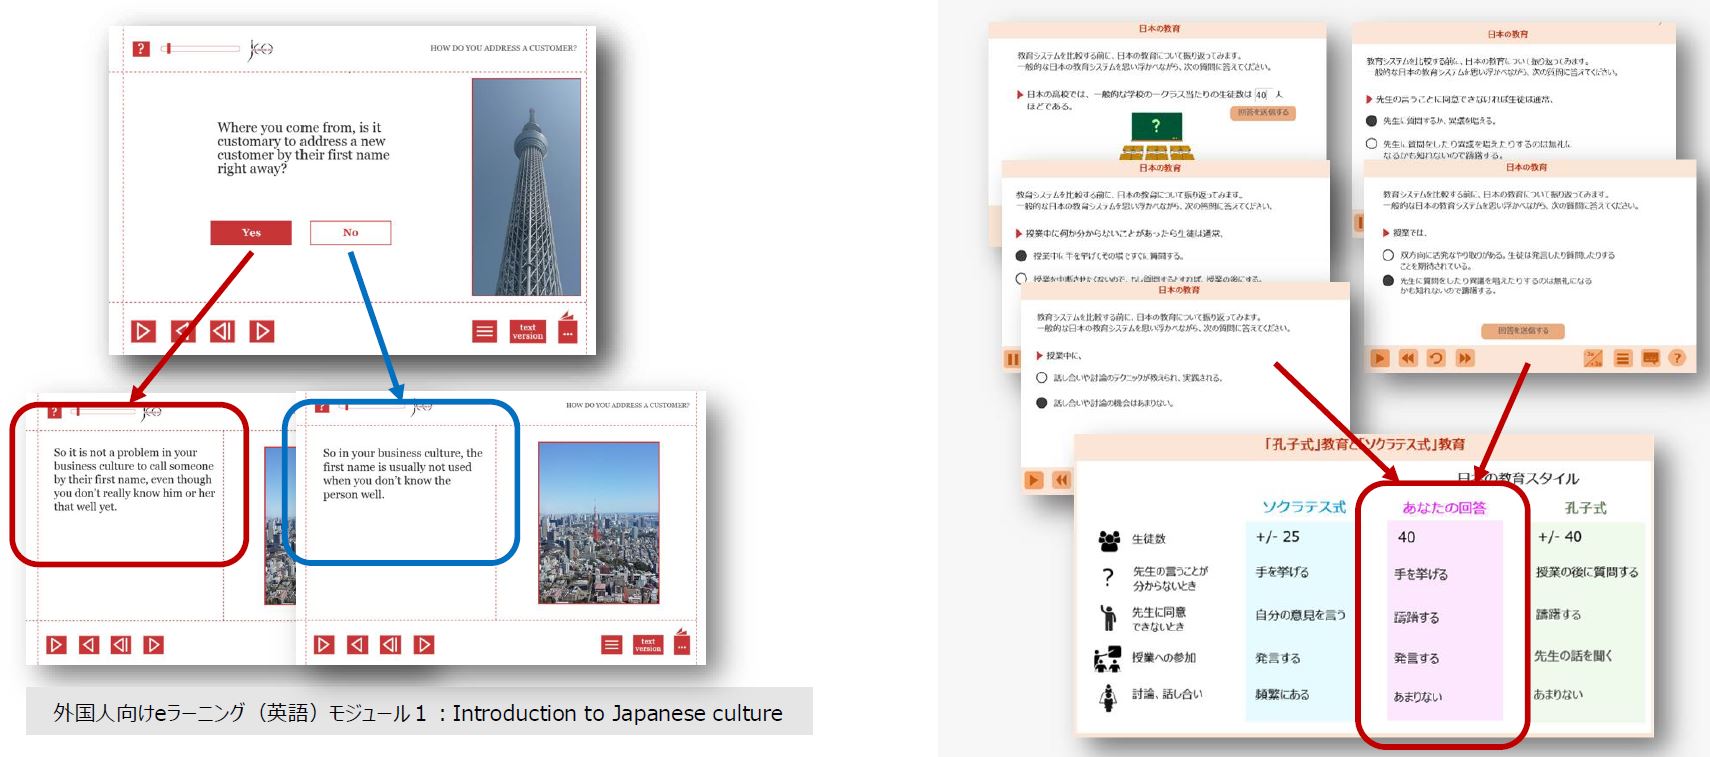Open the playback speed icon on the 授業では slide

coord(1593,358)
